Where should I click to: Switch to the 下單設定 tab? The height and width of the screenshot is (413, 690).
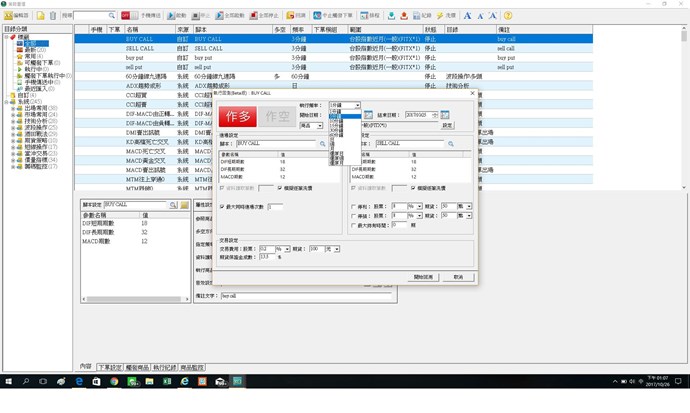click(x=110, y=367)
